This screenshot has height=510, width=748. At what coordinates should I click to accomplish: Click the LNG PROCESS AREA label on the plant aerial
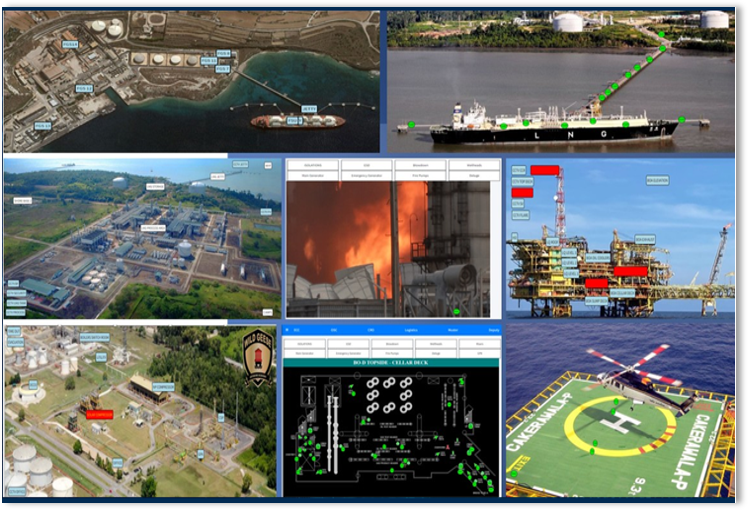click(x=153, y=229)
